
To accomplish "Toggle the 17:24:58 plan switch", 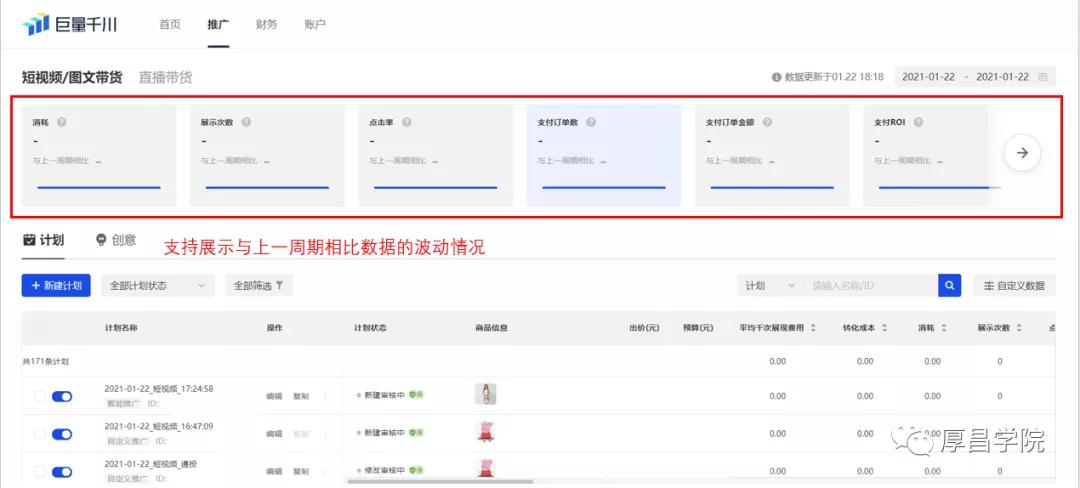I will [62, 396].
